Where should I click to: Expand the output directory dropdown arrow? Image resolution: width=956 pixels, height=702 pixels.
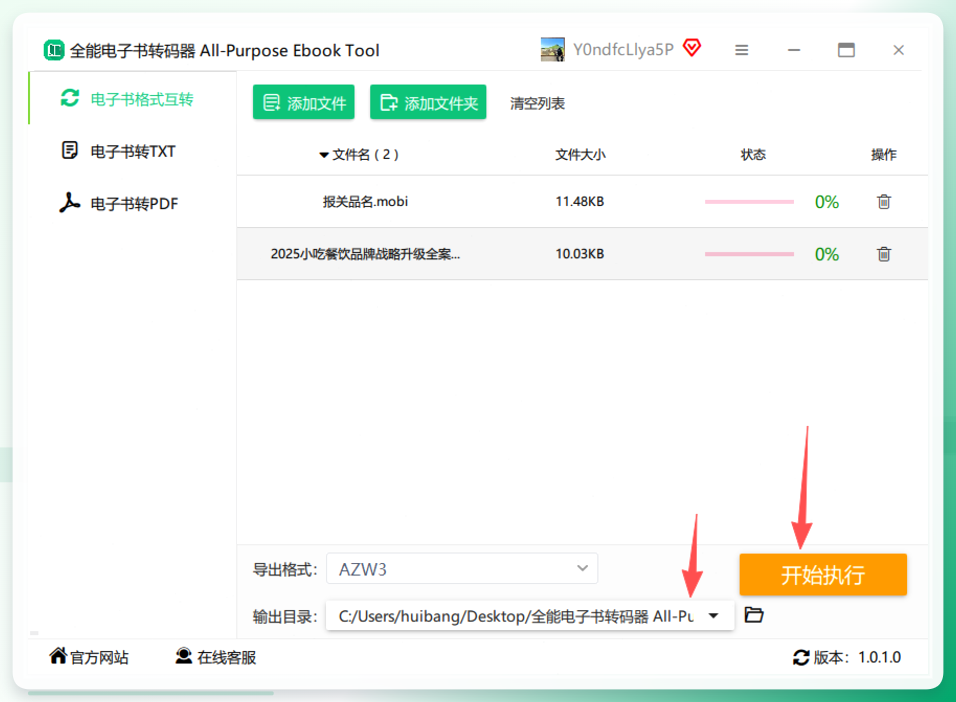tap(713, 616)
